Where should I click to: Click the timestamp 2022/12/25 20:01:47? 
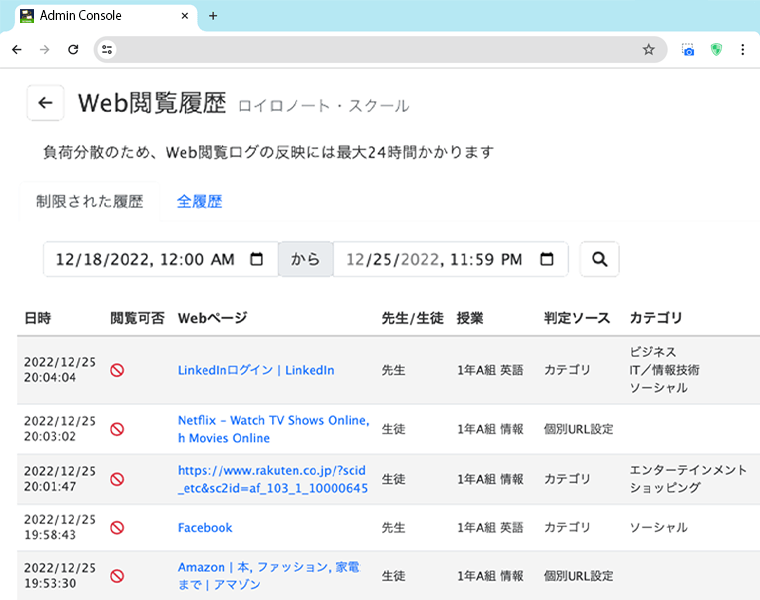(x=60, y=479)
